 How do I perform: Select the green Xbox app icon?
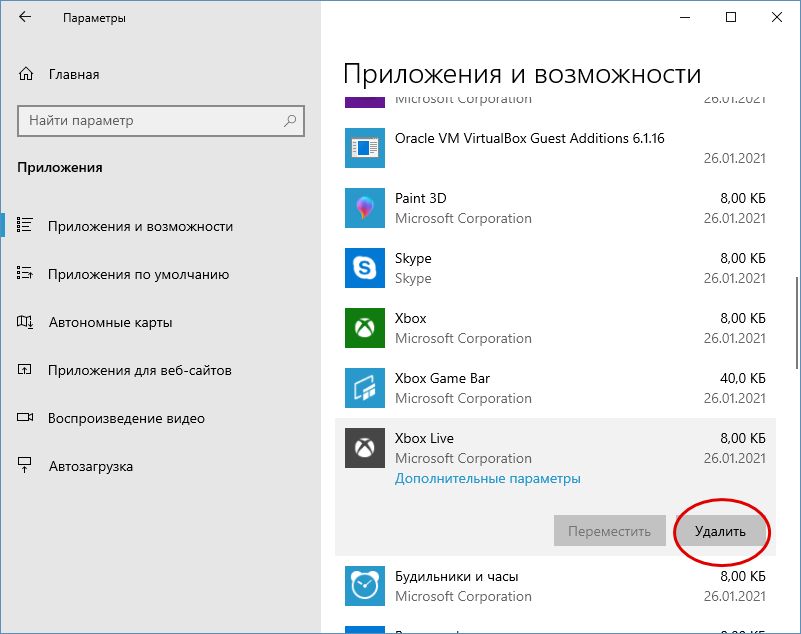tap(364, 328)
